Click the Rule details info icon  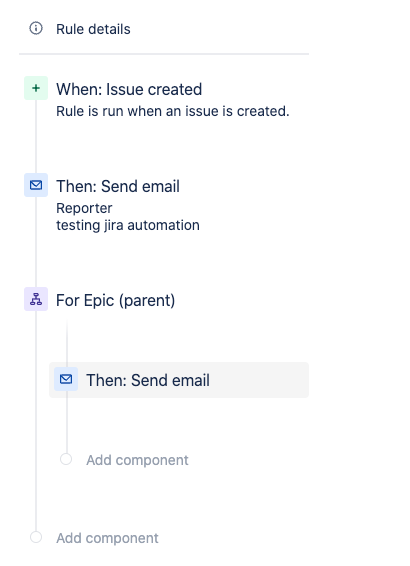36,28
